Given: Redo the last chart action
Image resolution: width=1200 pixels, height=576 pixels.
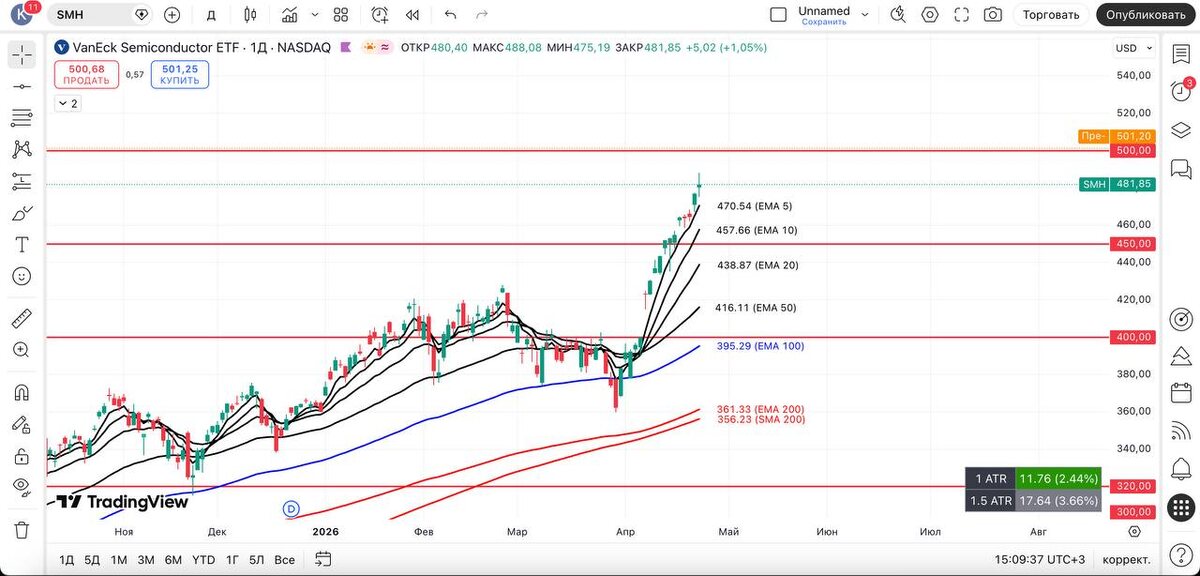Looking at the screenshot, I should coord(482,15).
